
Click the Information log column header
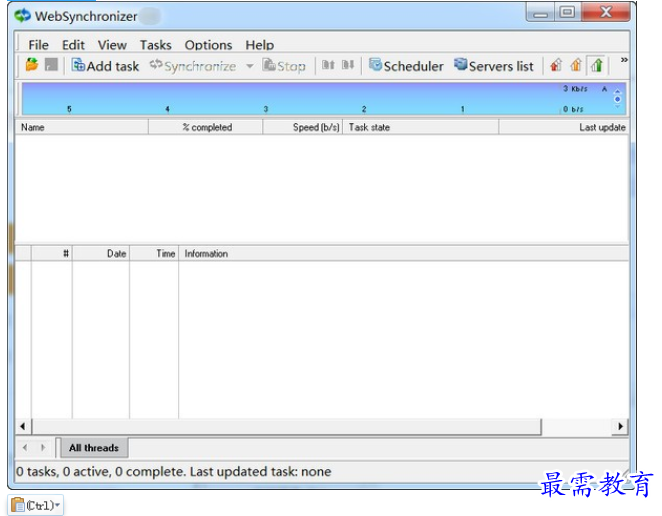404,253
